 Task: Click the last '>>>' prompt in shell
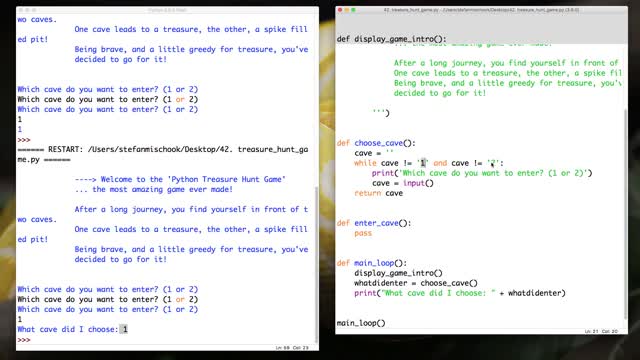click(24, 340)
